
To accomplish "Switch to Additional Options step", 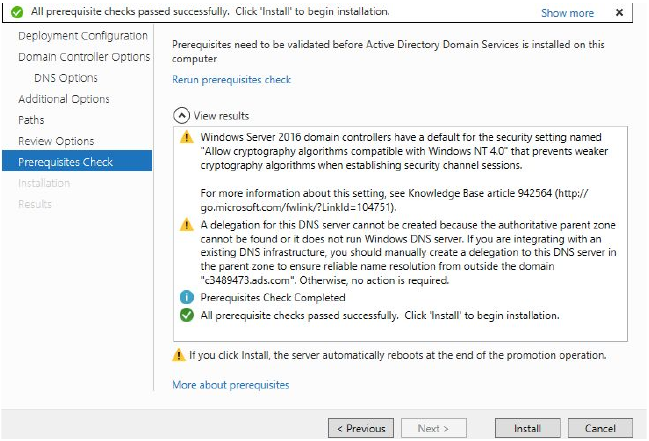I will (x=64, y=99).
